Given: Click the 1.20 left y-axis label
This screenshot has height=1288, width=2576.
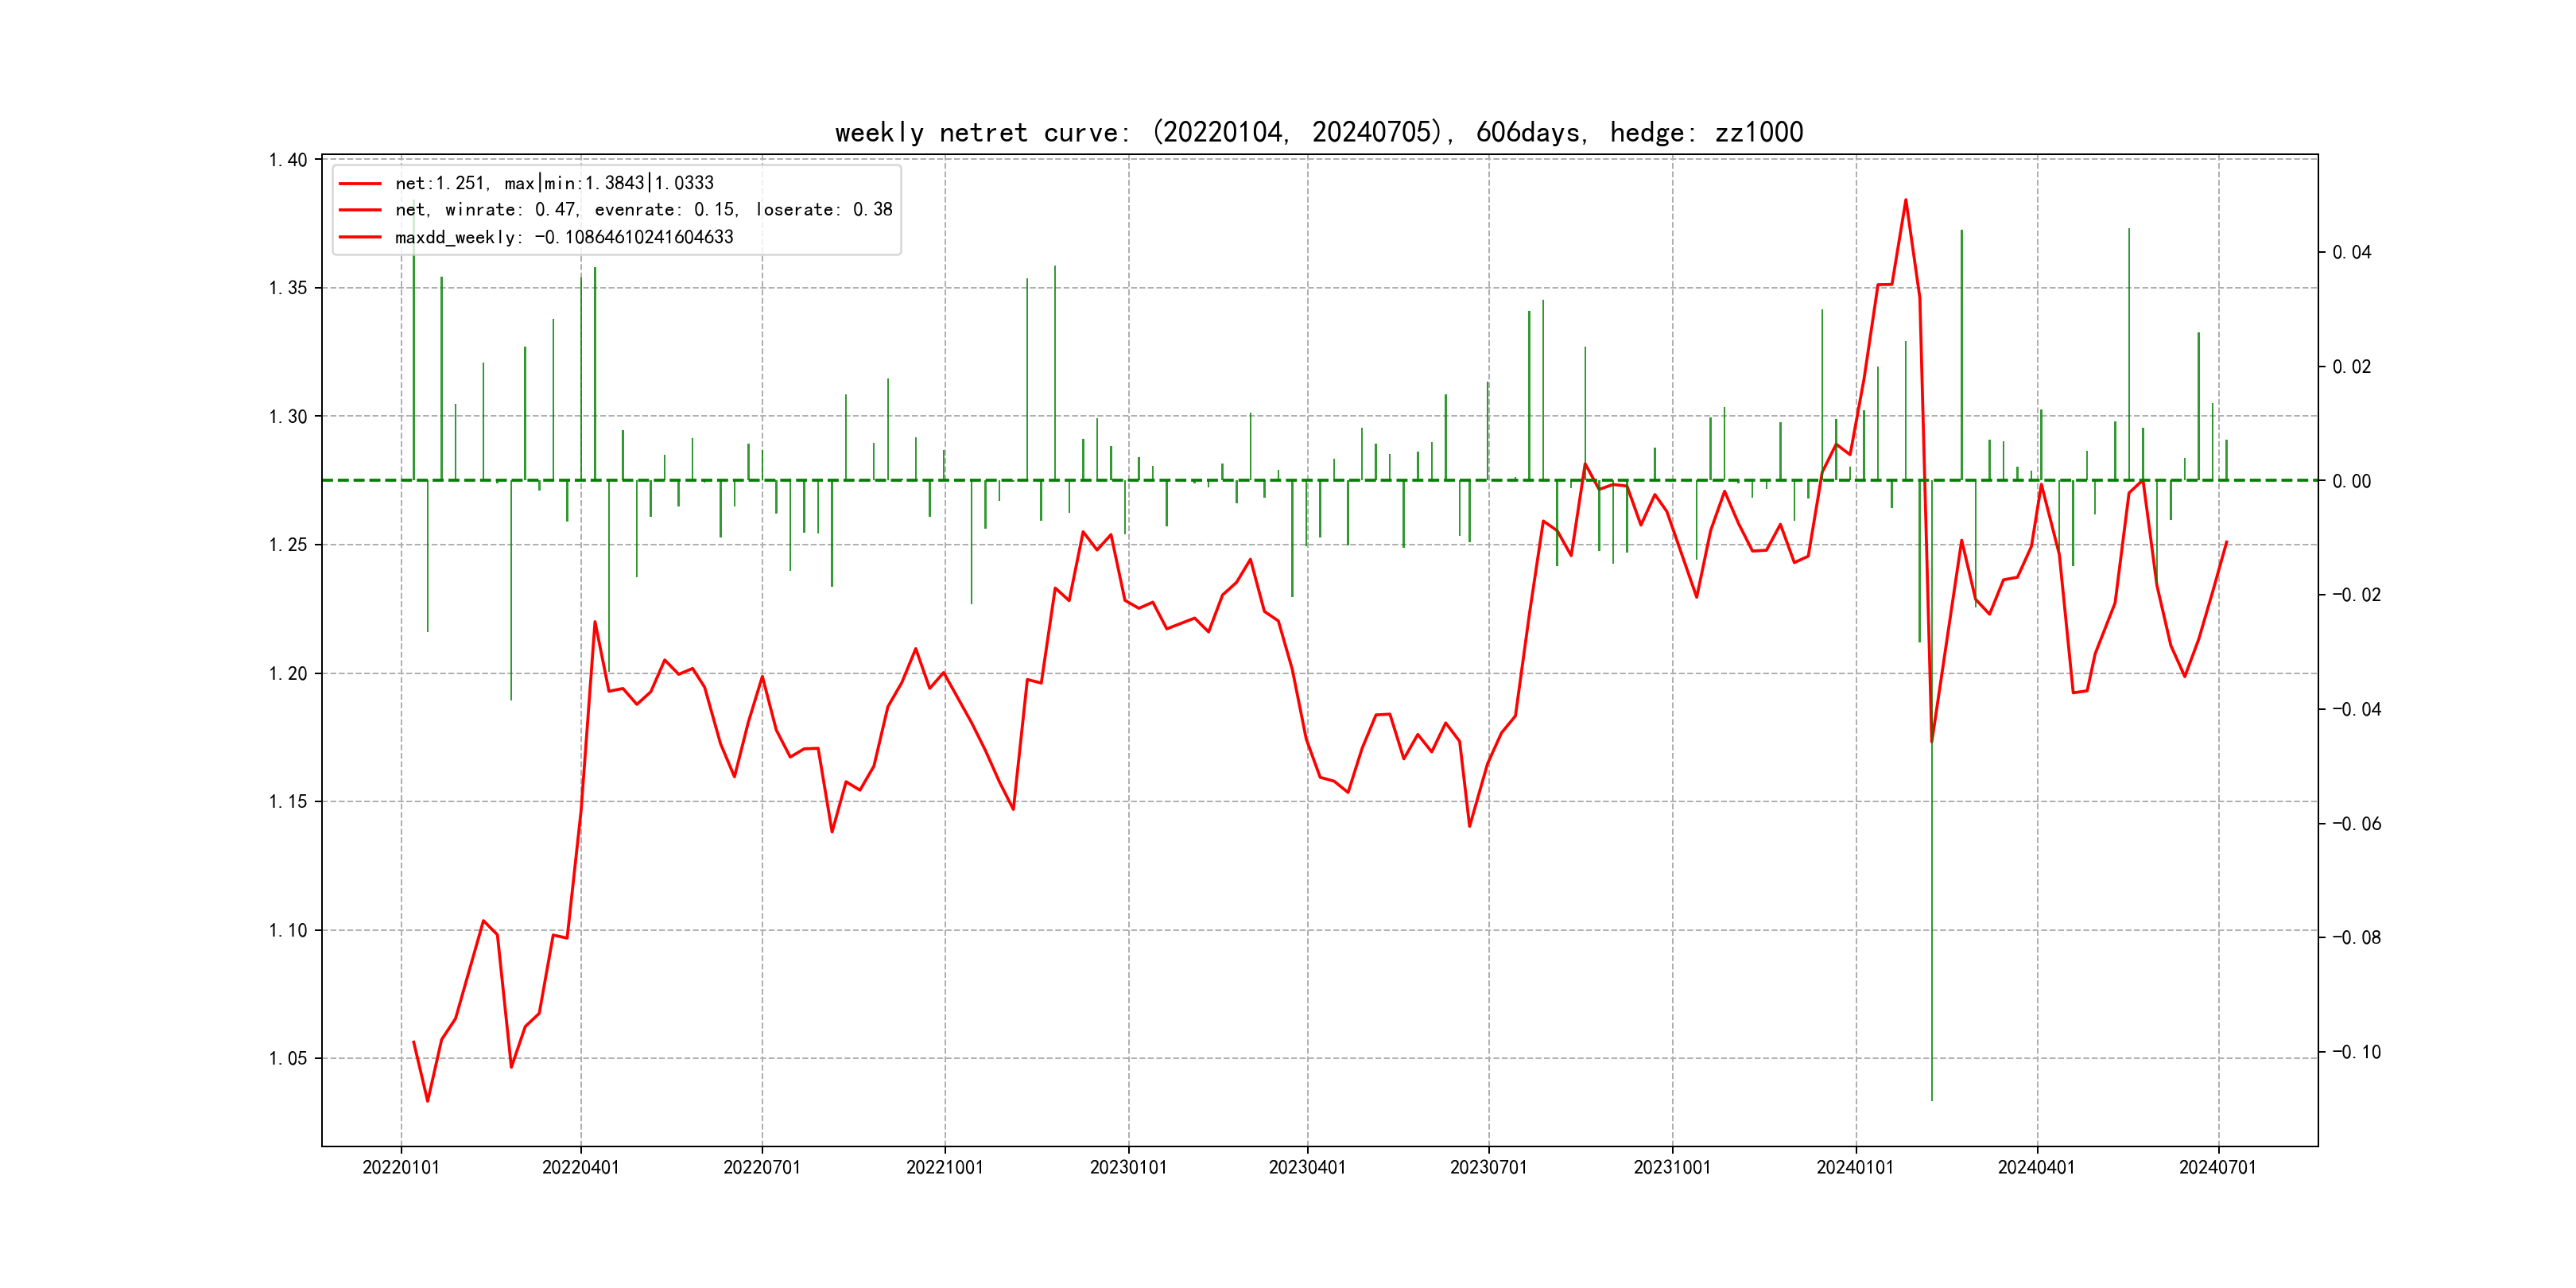Looking at the screenshot, I should 288,674.
